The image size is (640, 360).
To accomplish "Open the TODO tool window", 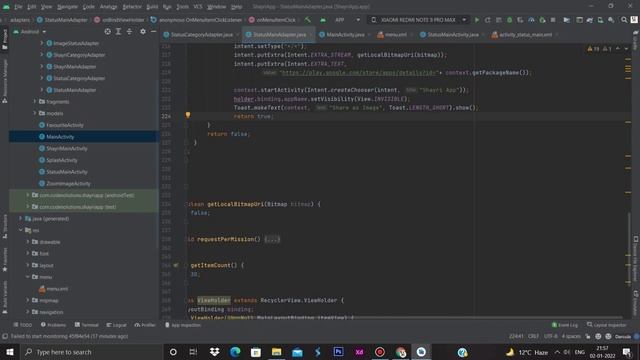I will pos(22,325).
